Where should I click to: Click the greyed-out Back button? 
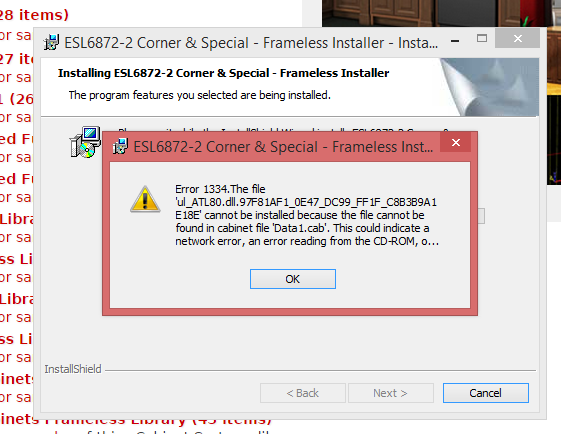pyautogui.click(x=303, y=393)
